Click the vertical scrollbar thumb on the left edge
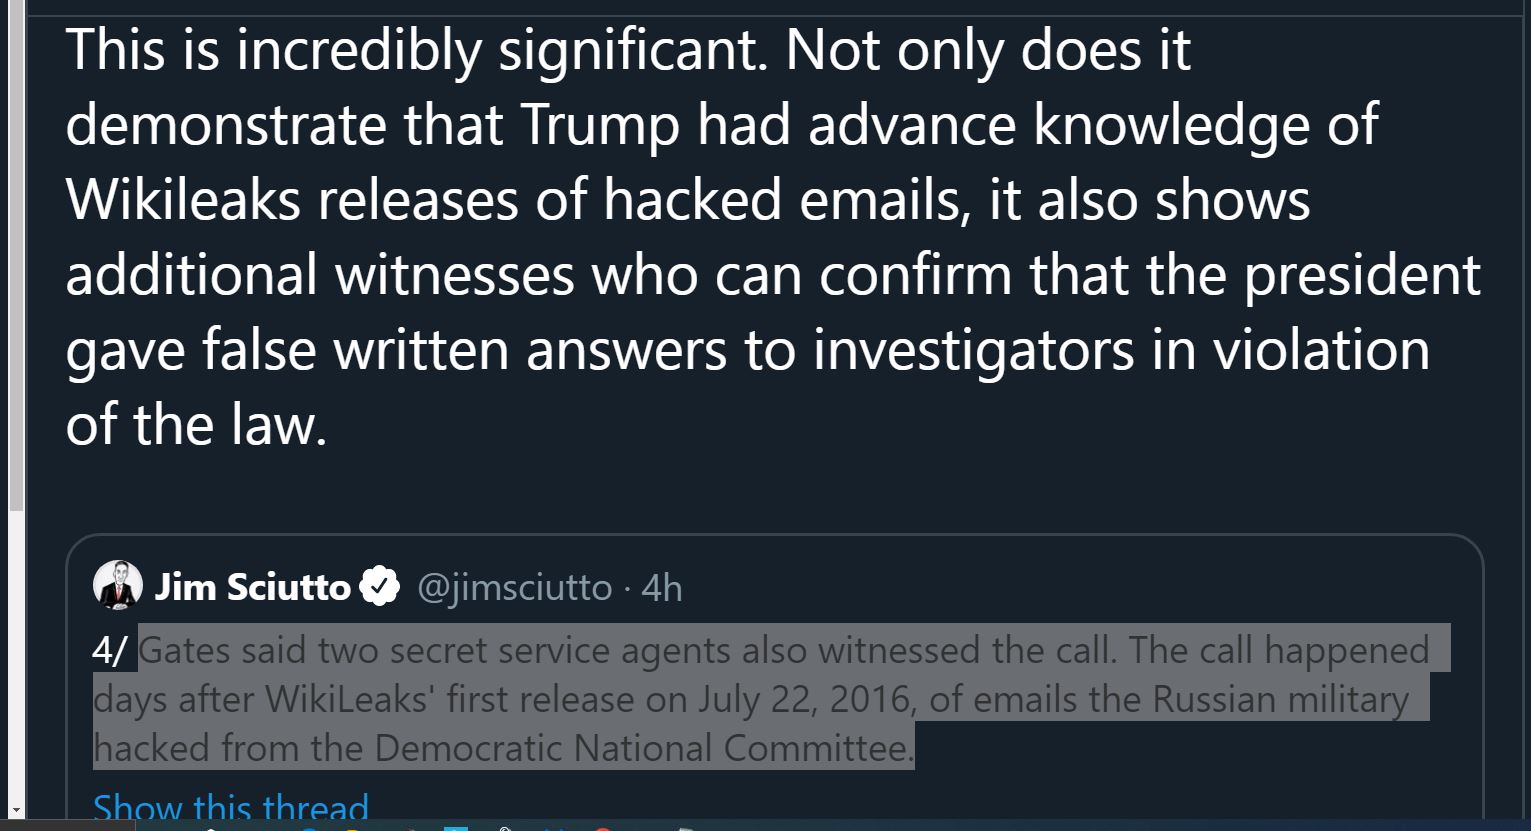 pyautogui.click(x=15, y=257)
